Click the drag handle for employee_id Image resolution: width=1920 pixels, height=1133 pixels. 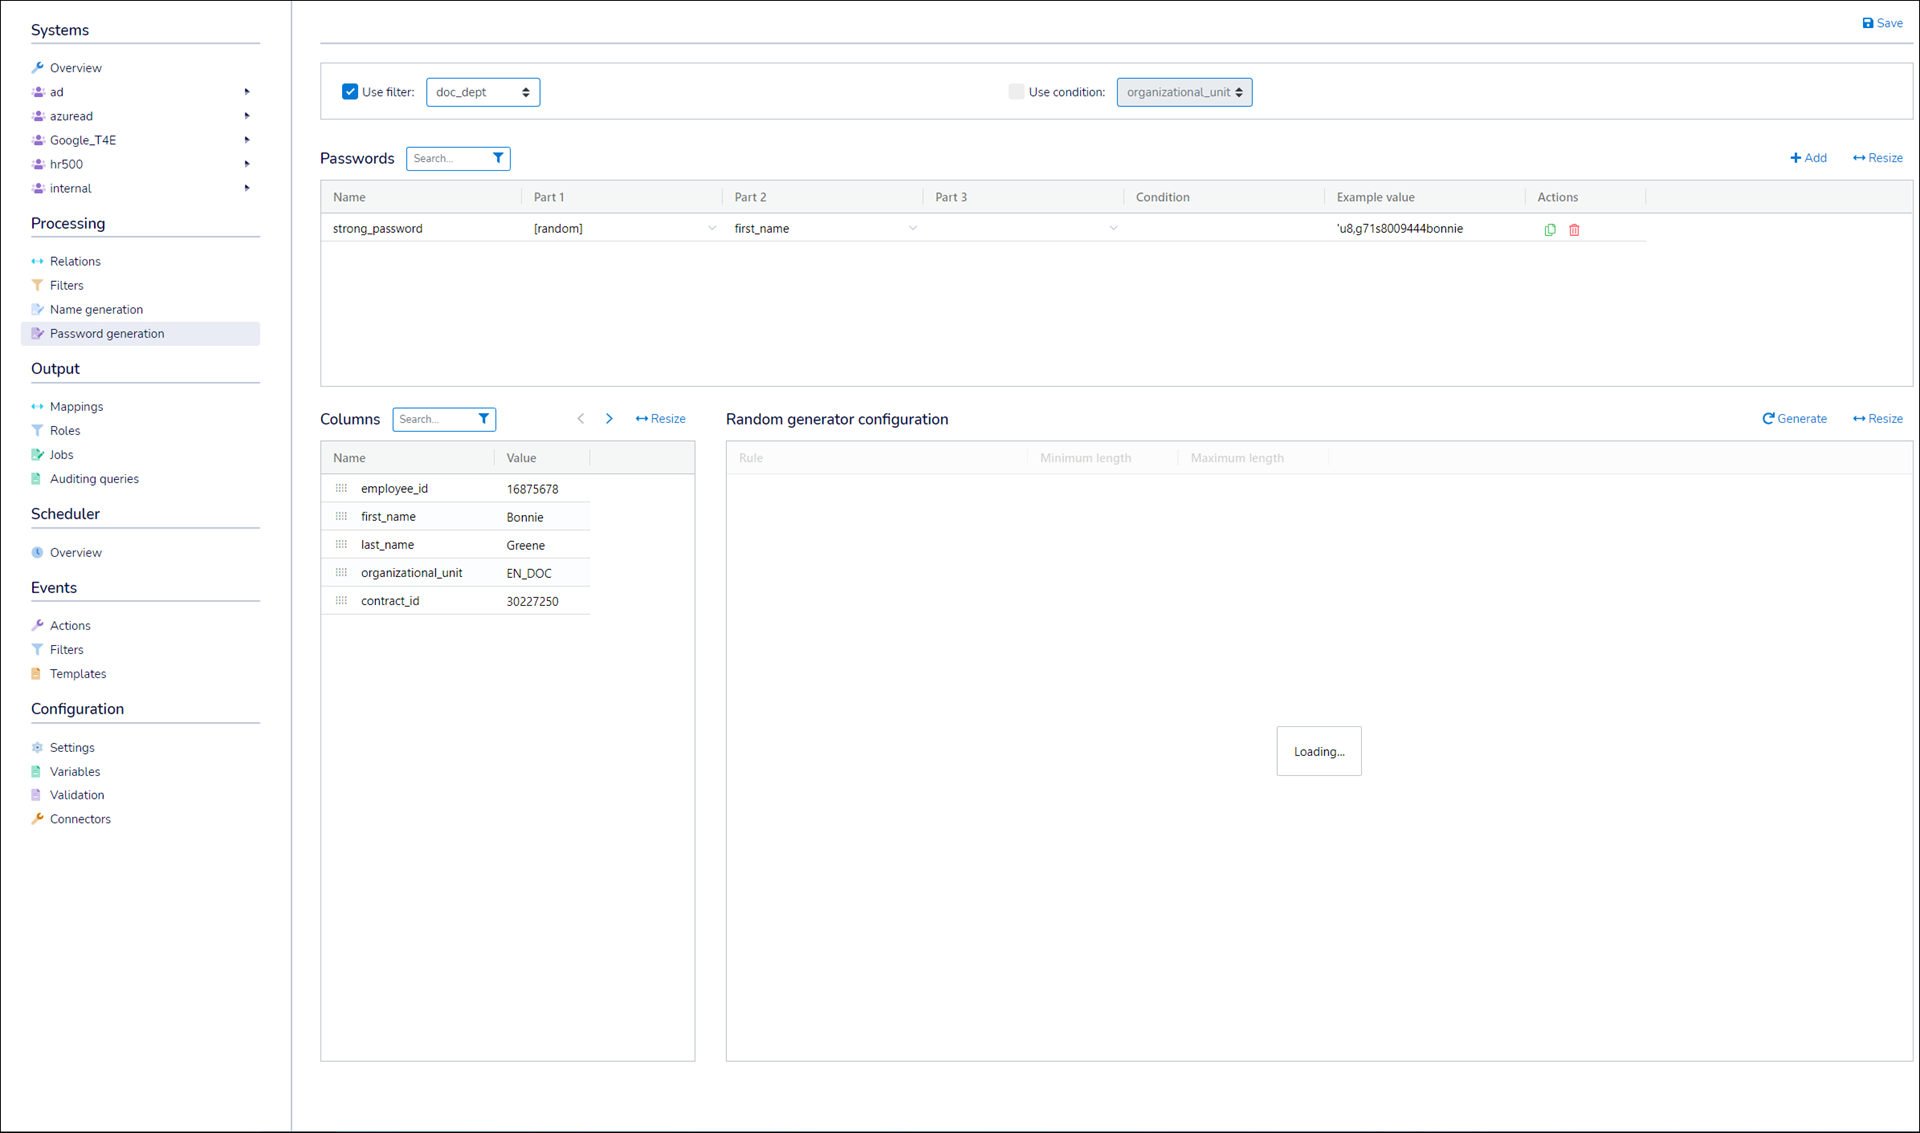(341, 488)
